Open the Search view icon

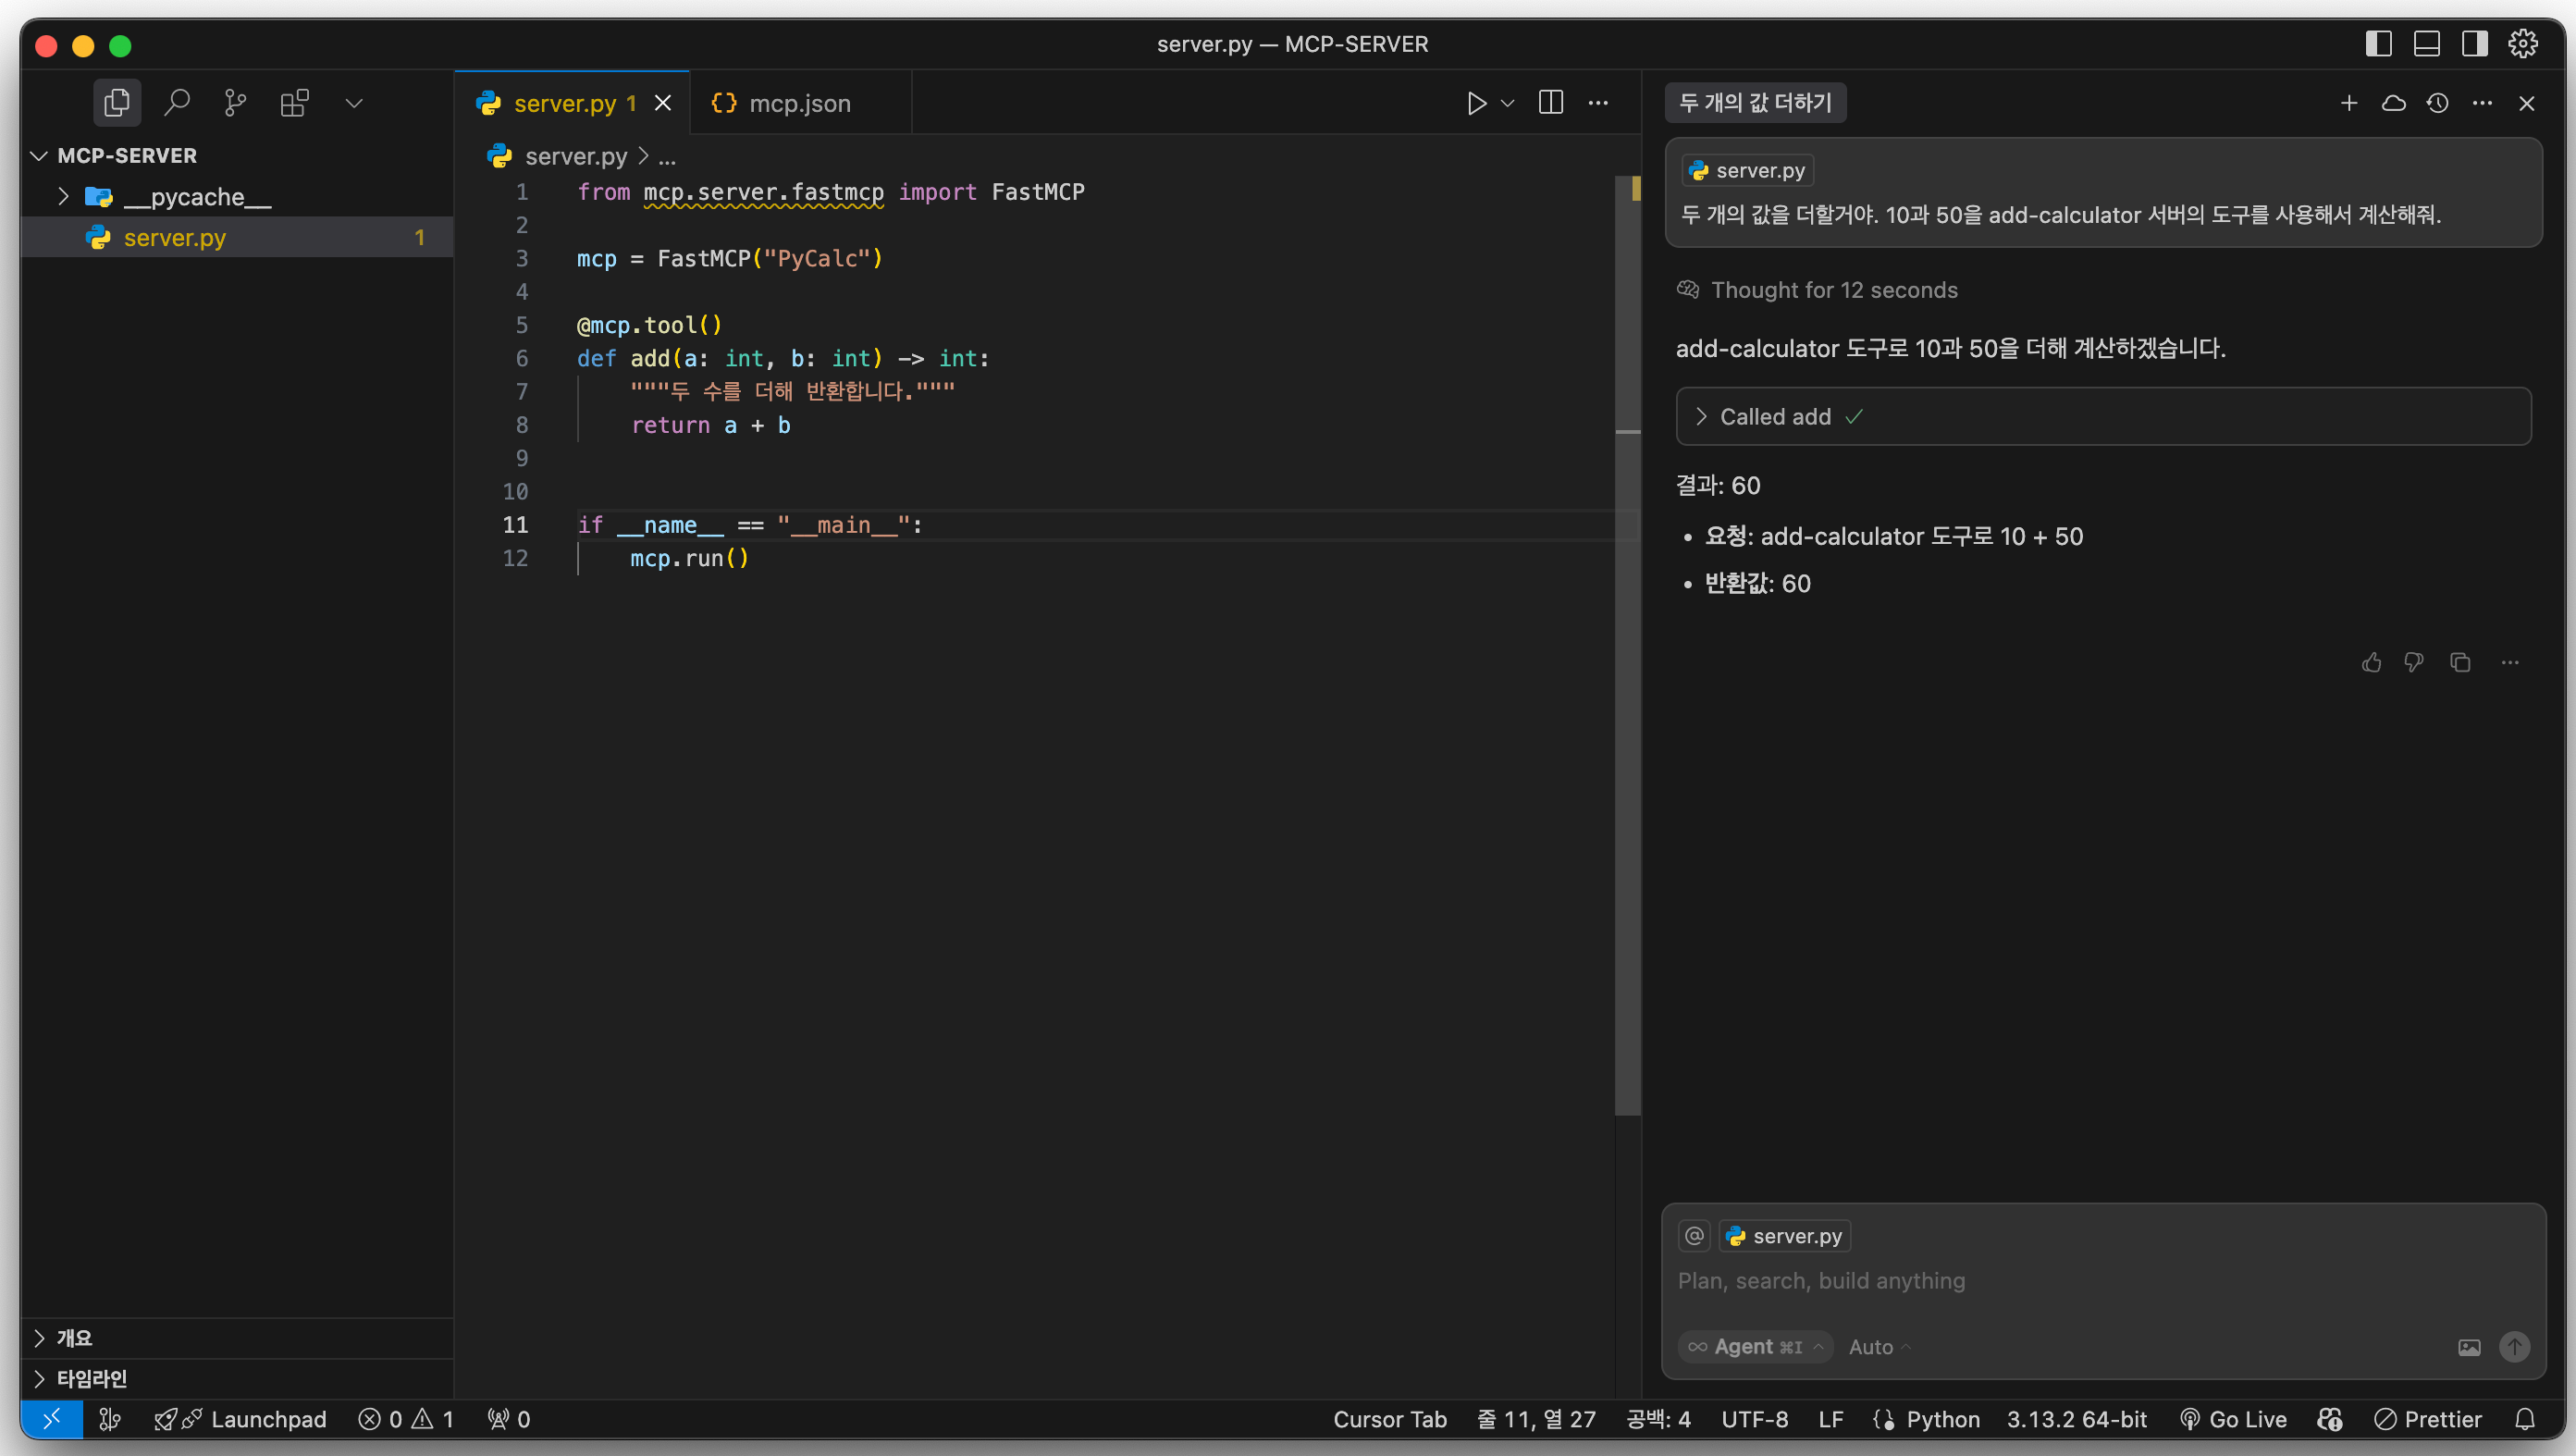click(177, 102)
